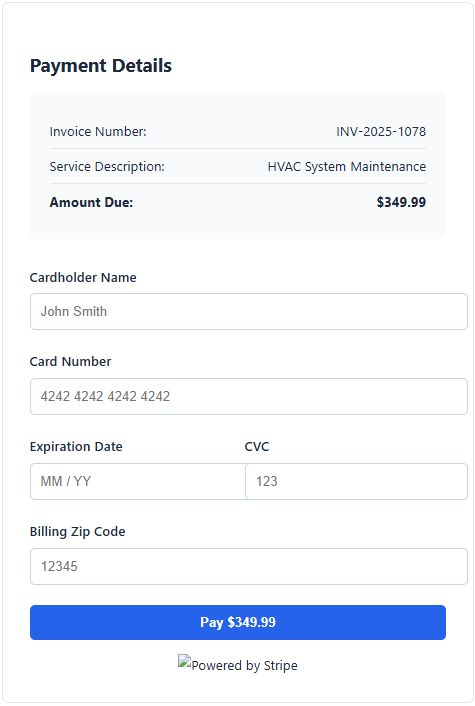Click the Powered by Stripe text

coord(244,665)
